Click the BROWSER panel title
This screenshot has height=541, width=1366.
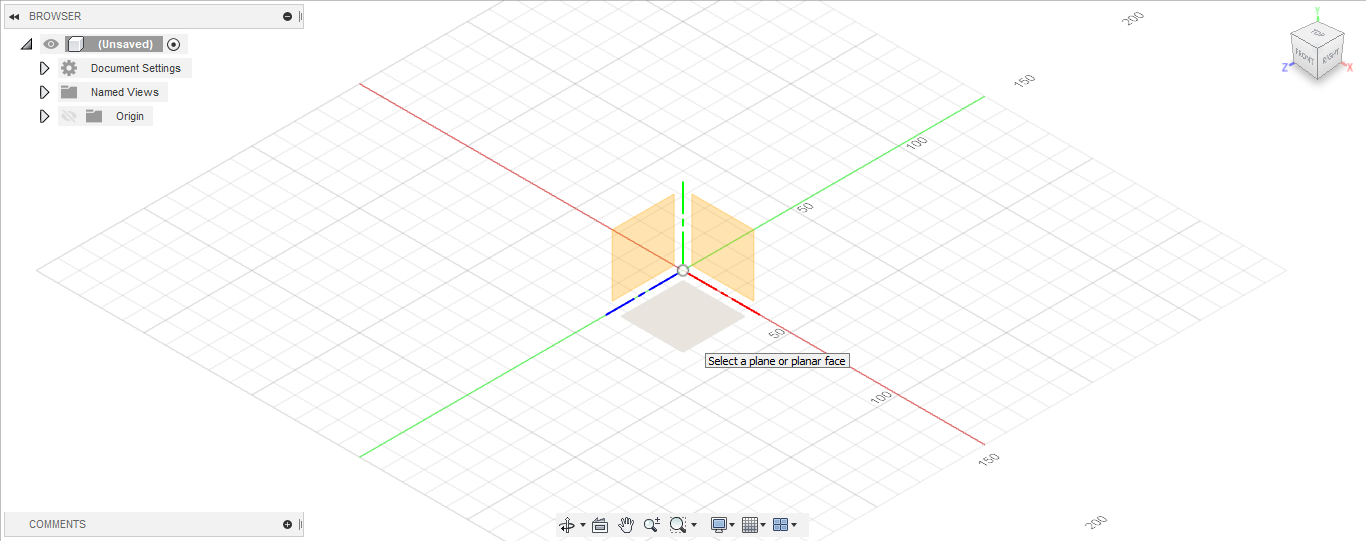(55, 17)
